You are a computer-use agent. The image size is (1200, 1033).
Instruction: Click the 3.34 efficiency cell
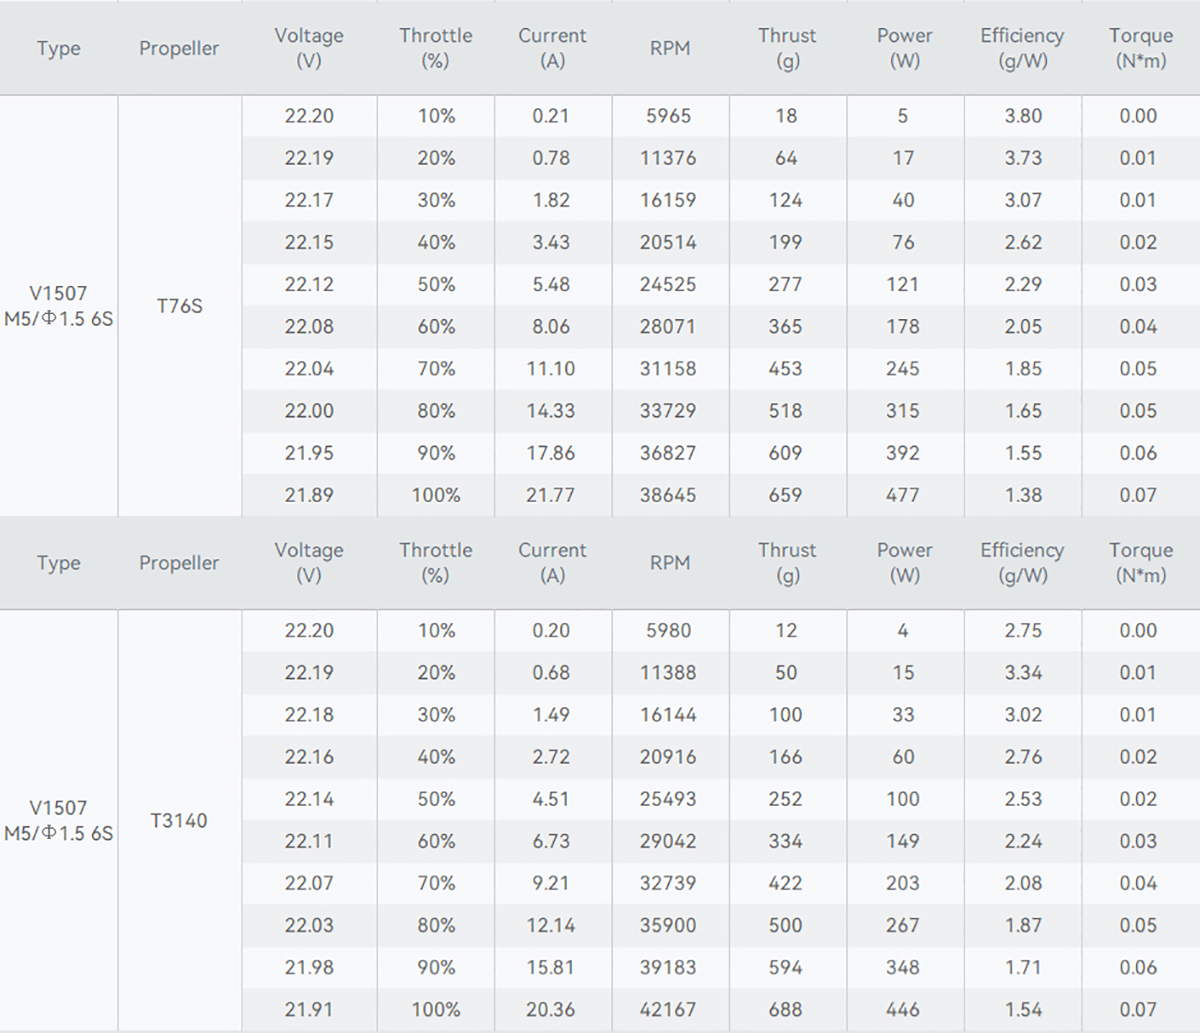(1023, 673)
